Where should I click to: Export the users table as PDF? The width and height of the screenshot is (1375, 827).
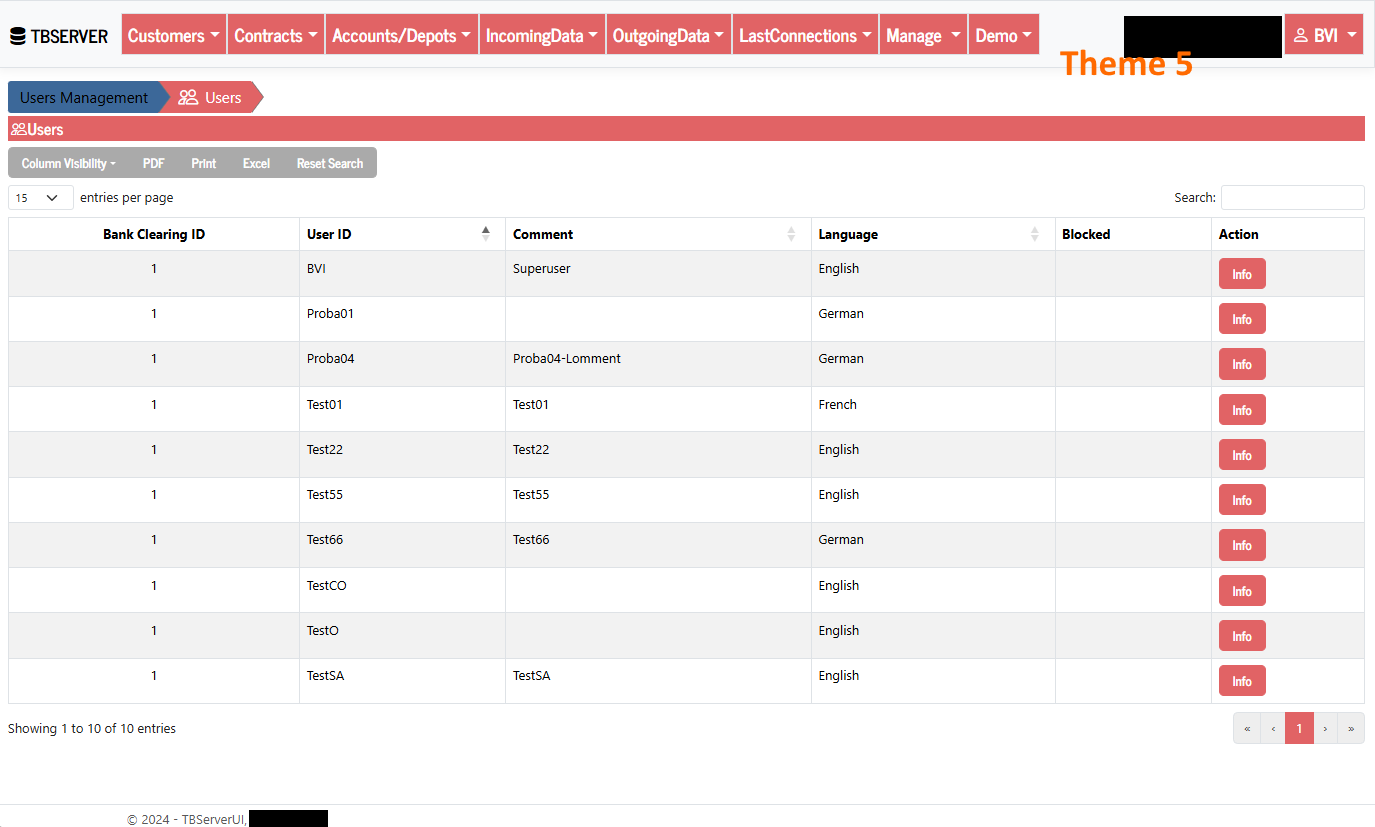pos(154,163)
